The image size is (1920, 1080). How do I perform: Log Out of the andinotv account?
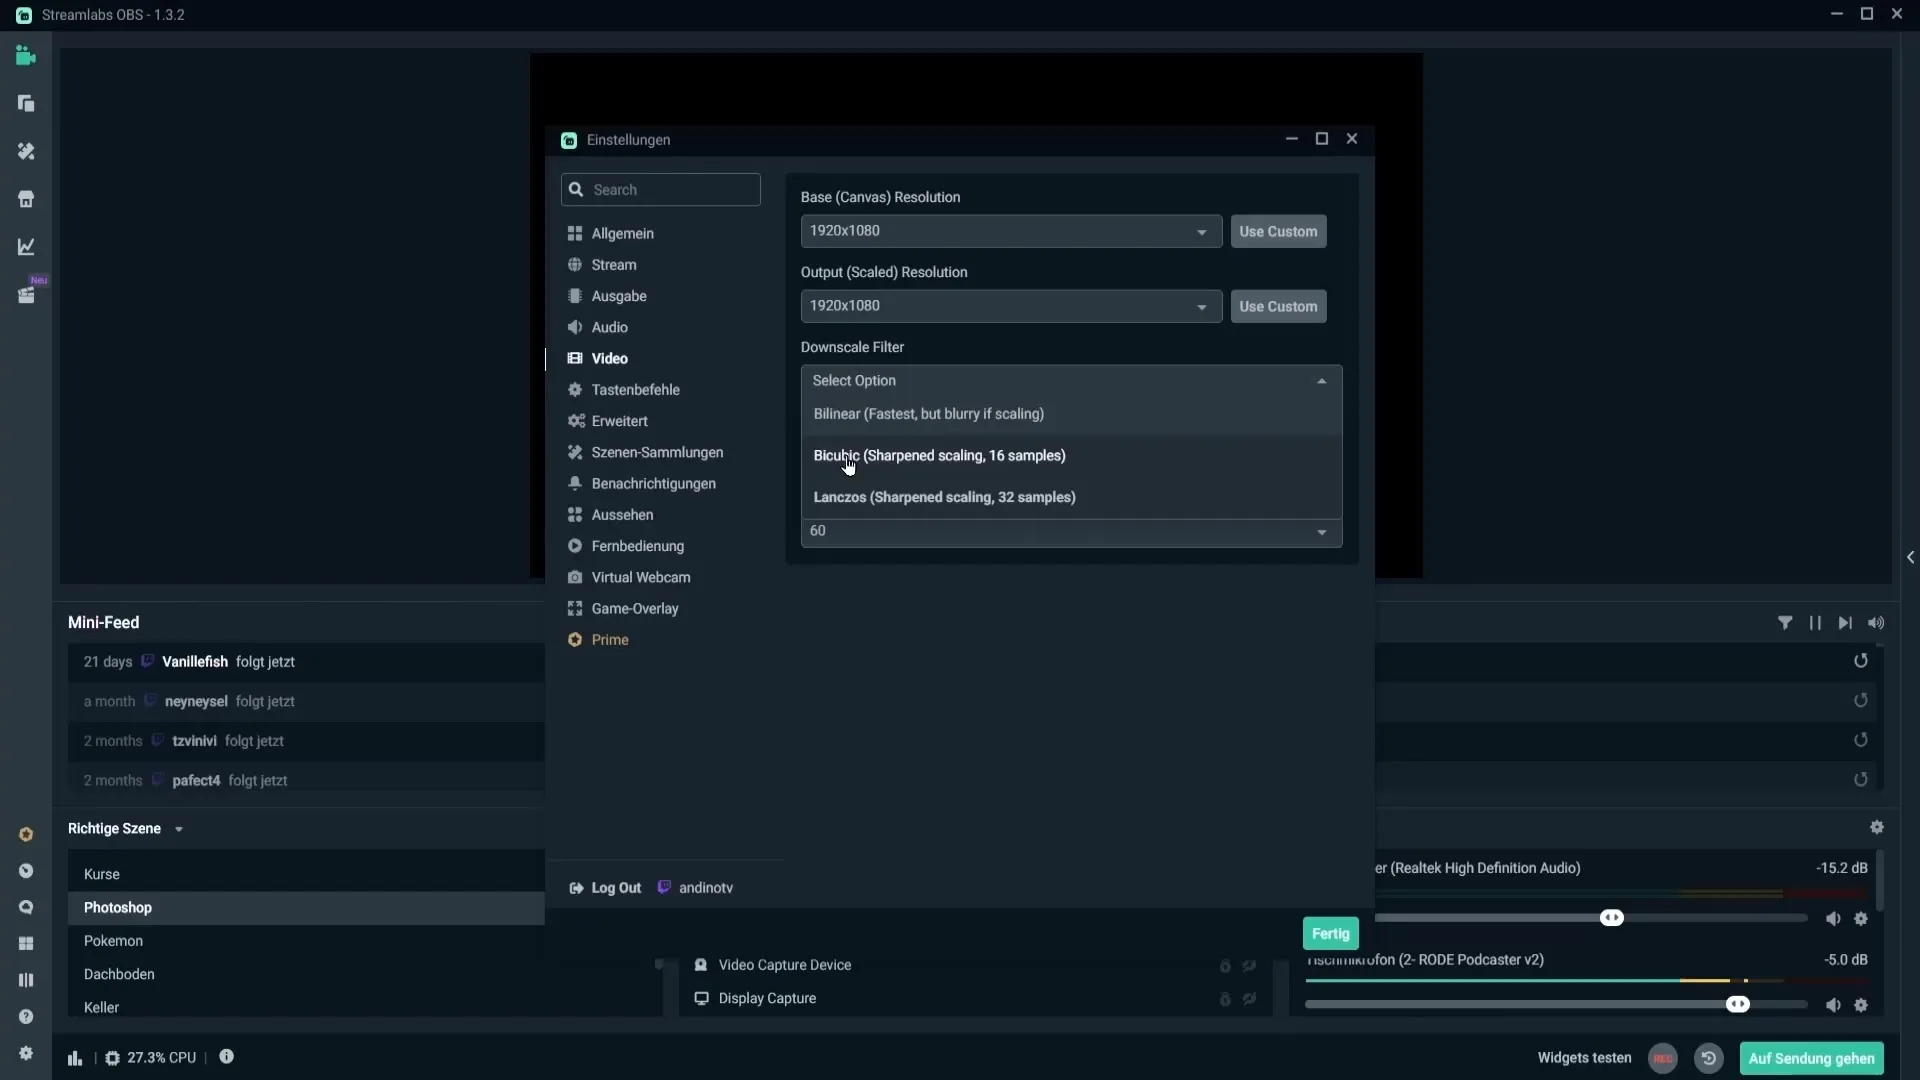click(x=605, y=888)
